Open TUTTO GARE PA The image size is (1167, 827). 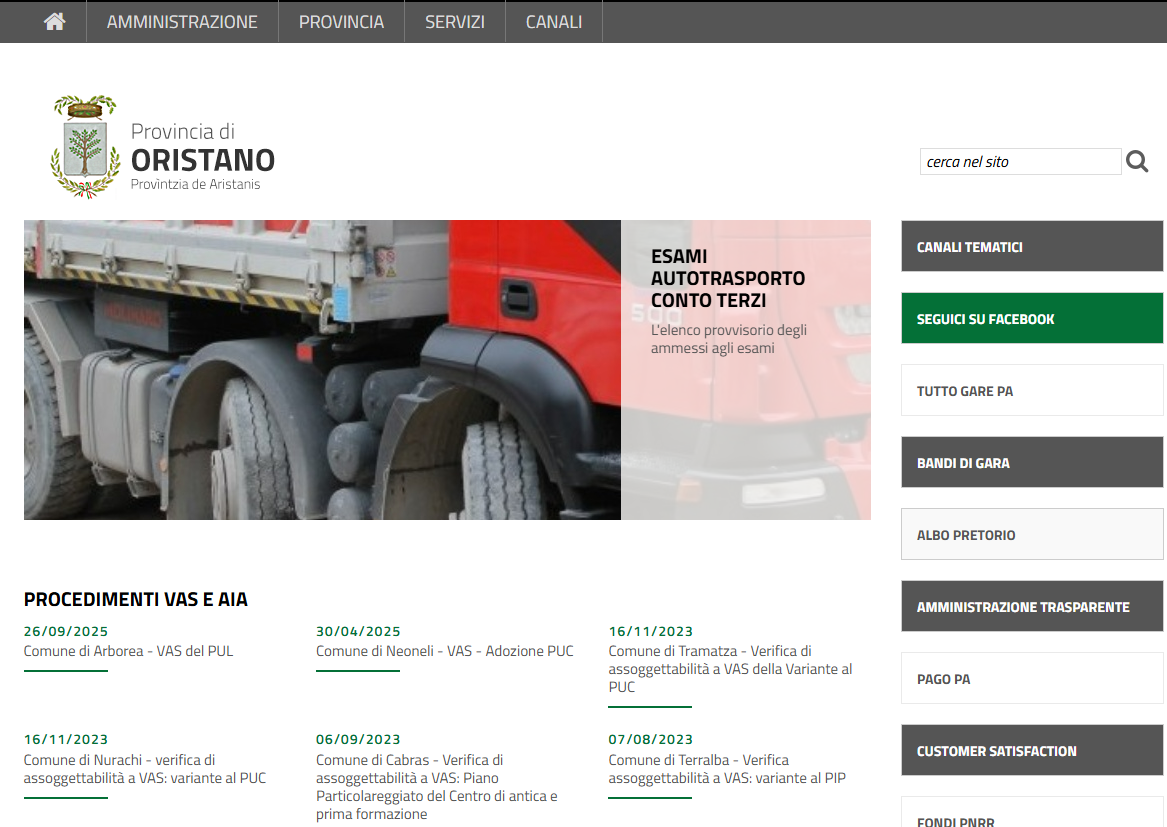click(x=1031, y=390)
